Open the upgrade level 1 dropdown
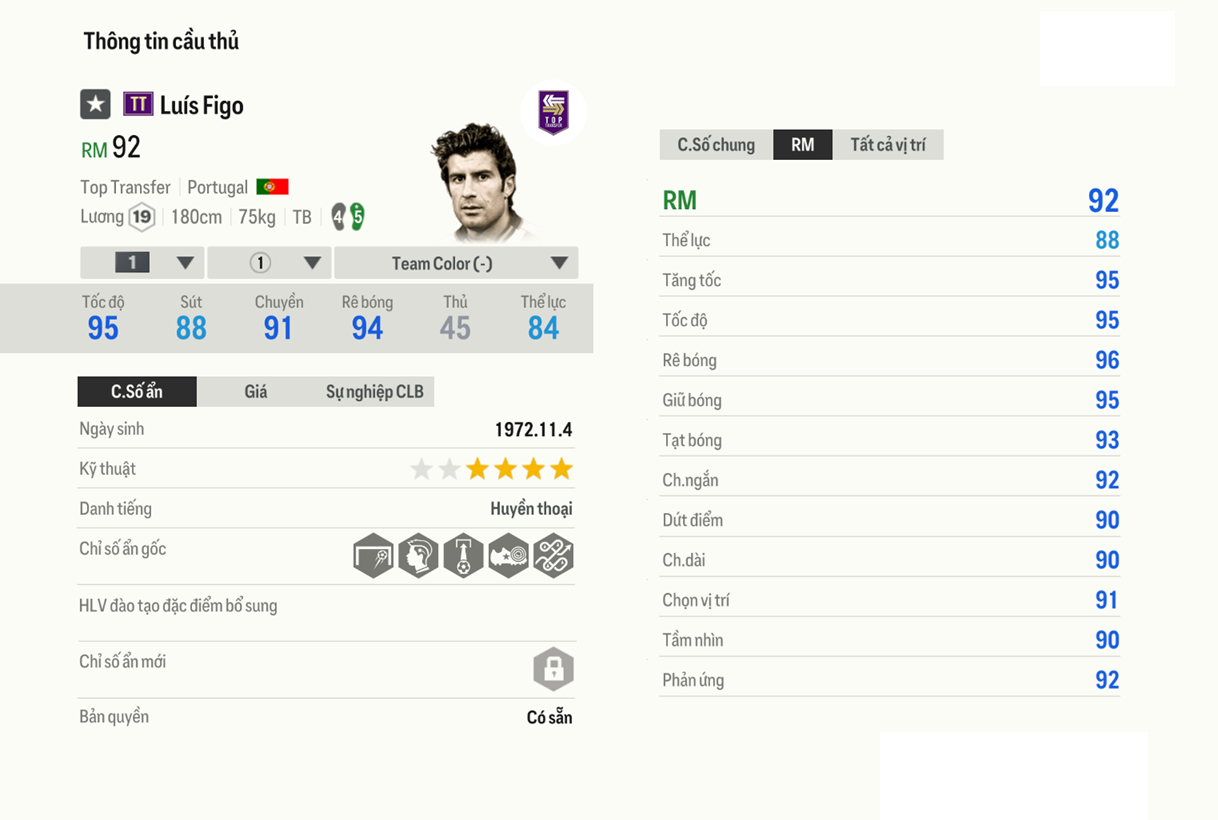1218x820 pixels. pyautogui.click(x=143, y=263)
